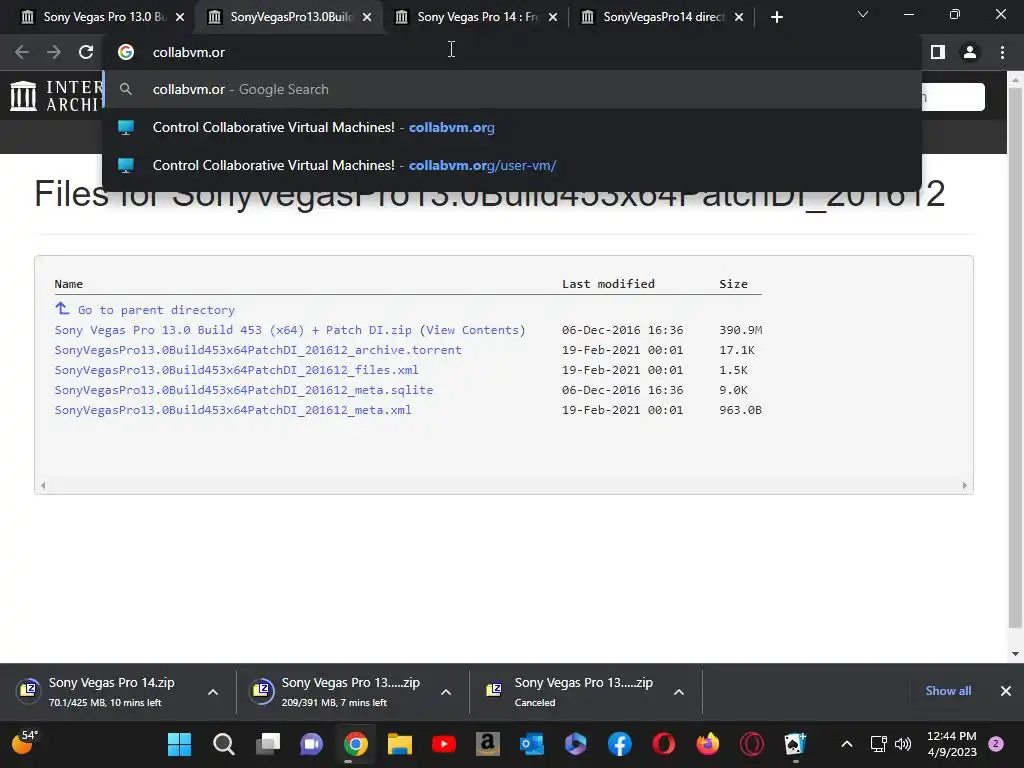Open the _archive.torrent file link
The width and height of the screenshot is (1024, 768).
click(x=258, y=350)
